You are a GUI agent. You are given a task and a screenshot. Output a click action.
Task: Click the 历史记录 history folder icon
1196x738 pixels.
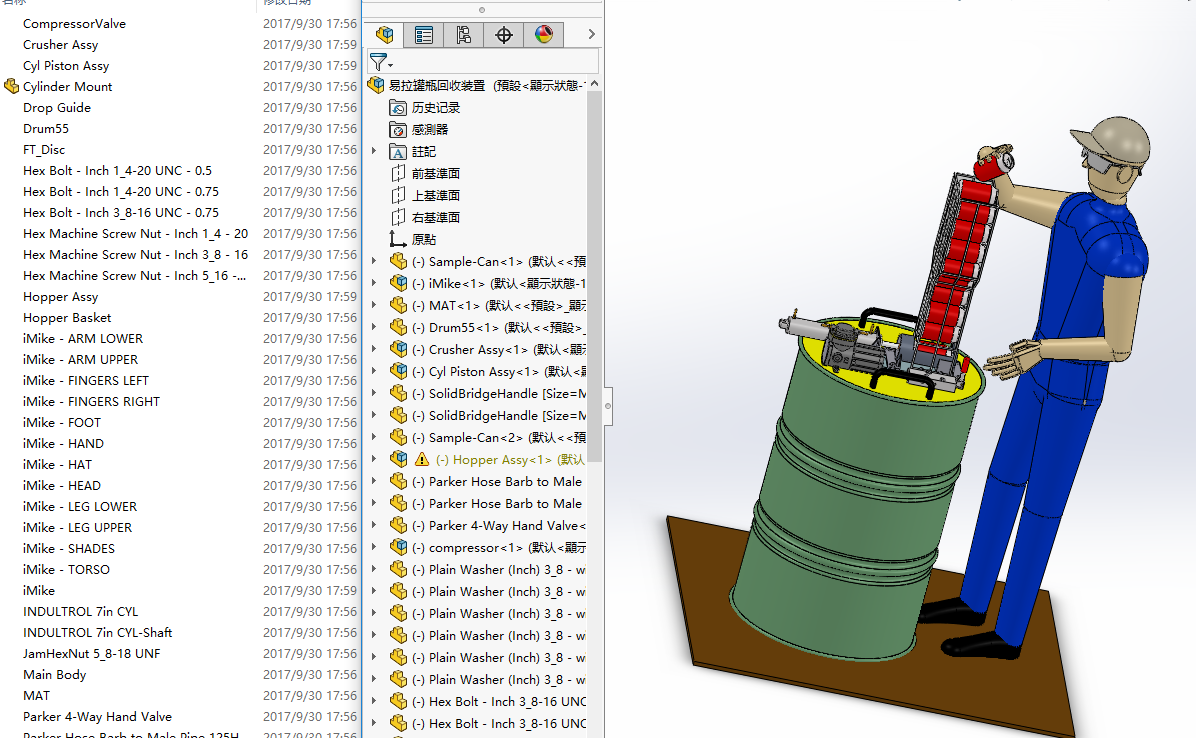pos(398,108)
